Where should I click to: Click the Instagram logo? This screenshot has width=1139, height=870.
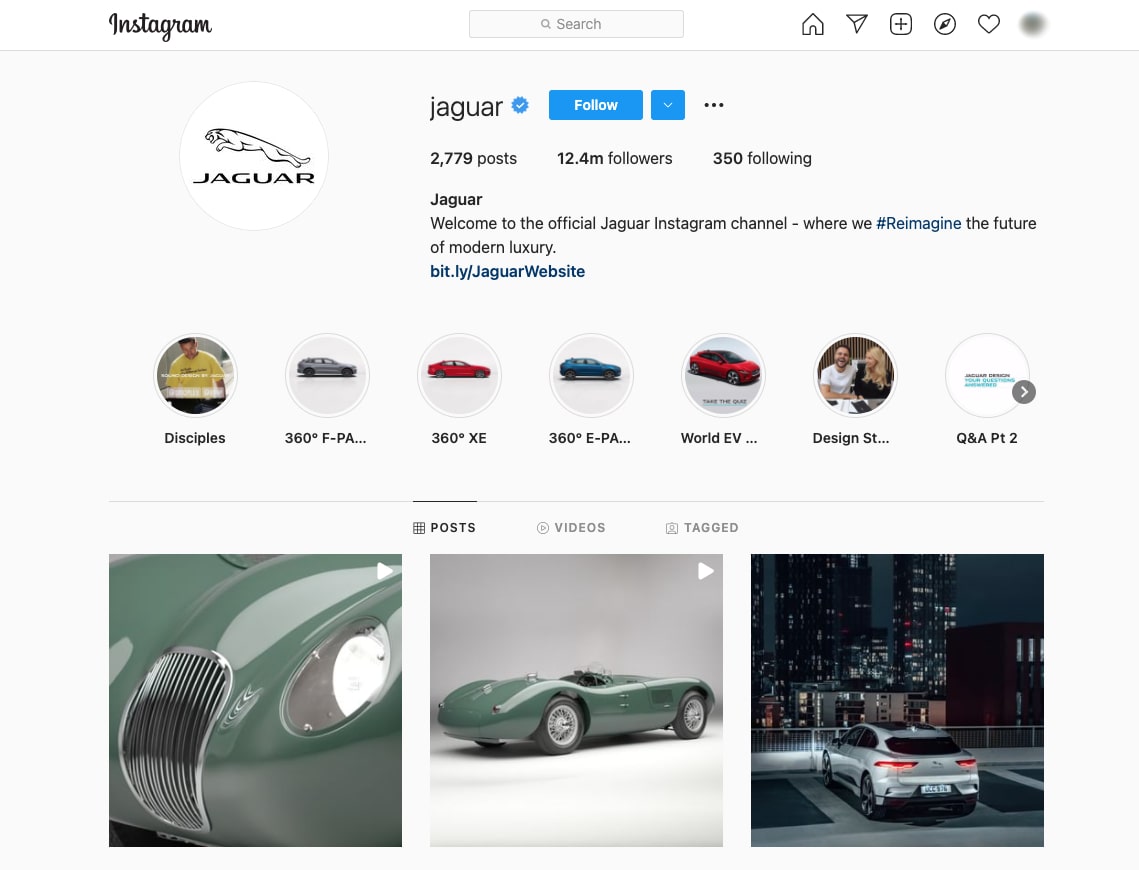(x=160, y=25)
